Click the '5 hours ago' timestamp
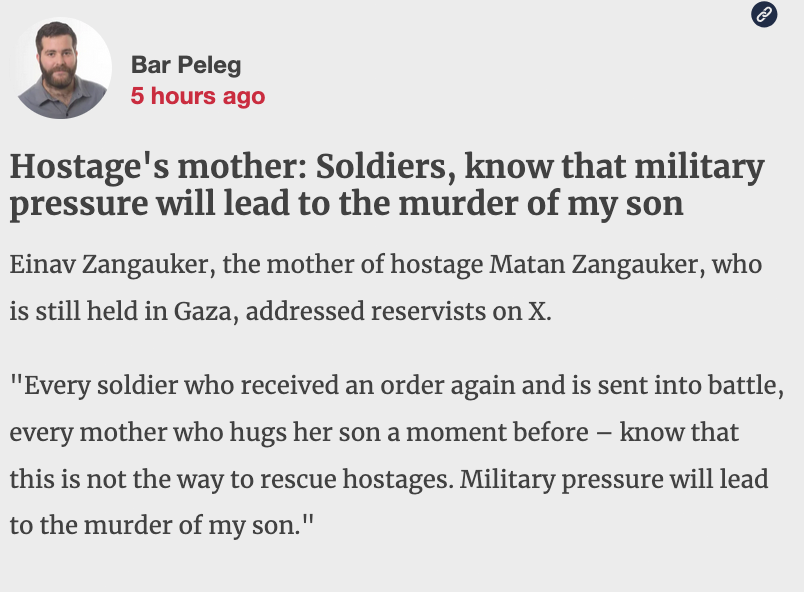The width and height of the screenshot is (806, 592). pos(198,96)
